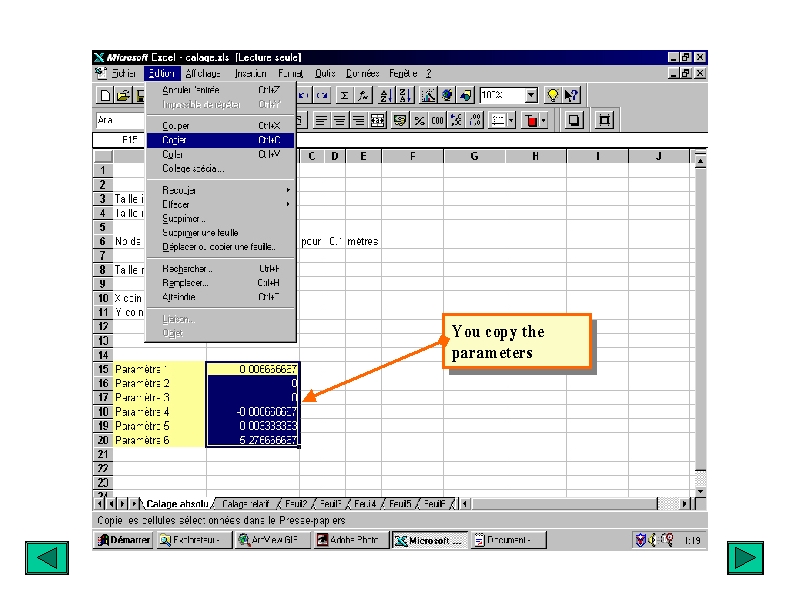800x600 pixels.
Task: Switch to Feuil4 sheet tab
Action: (x=365, y=504)
